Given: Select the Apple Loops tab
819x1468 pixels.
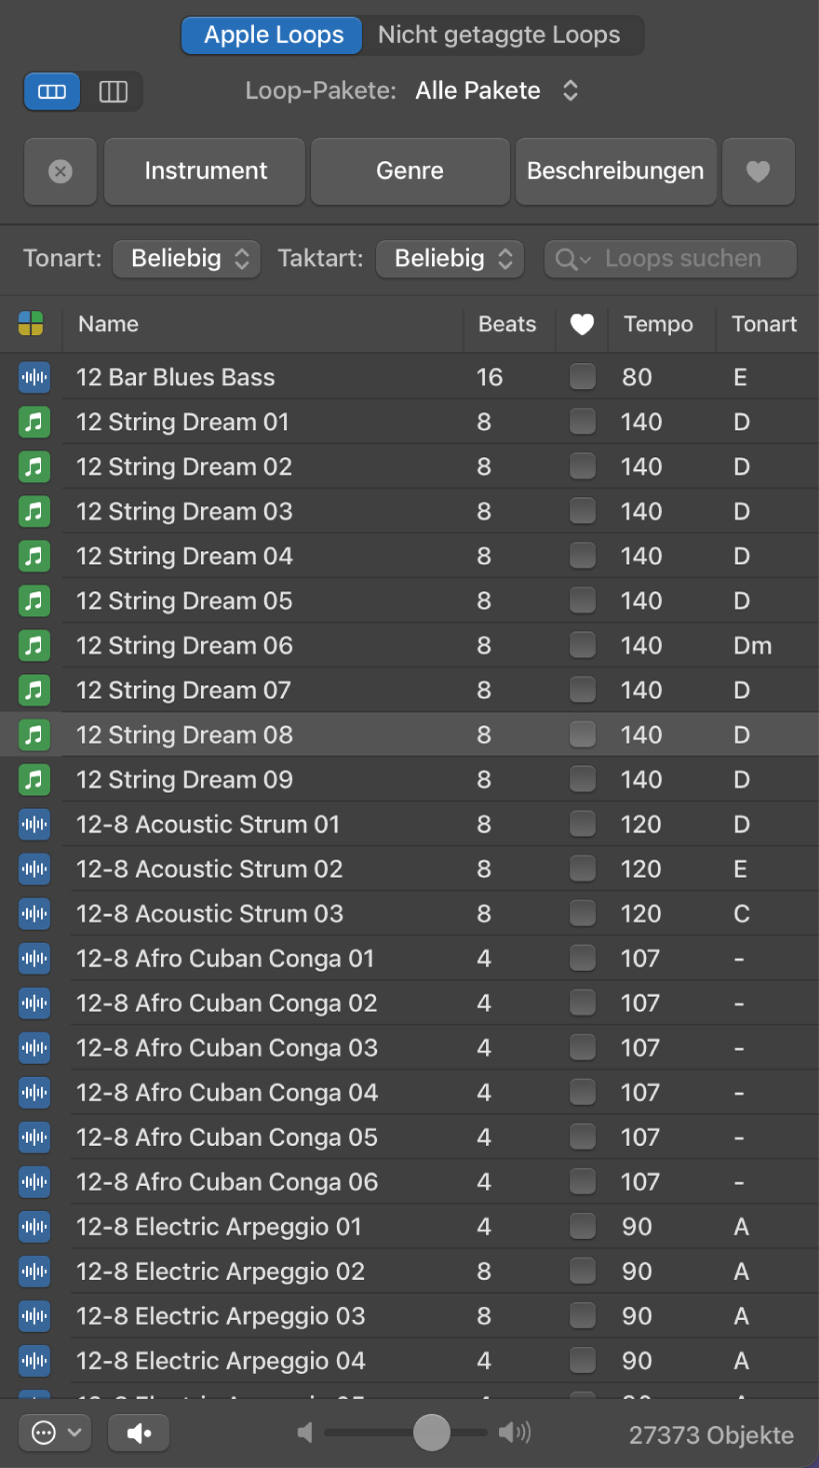Looking at the screenshot, I should point(273,35).
